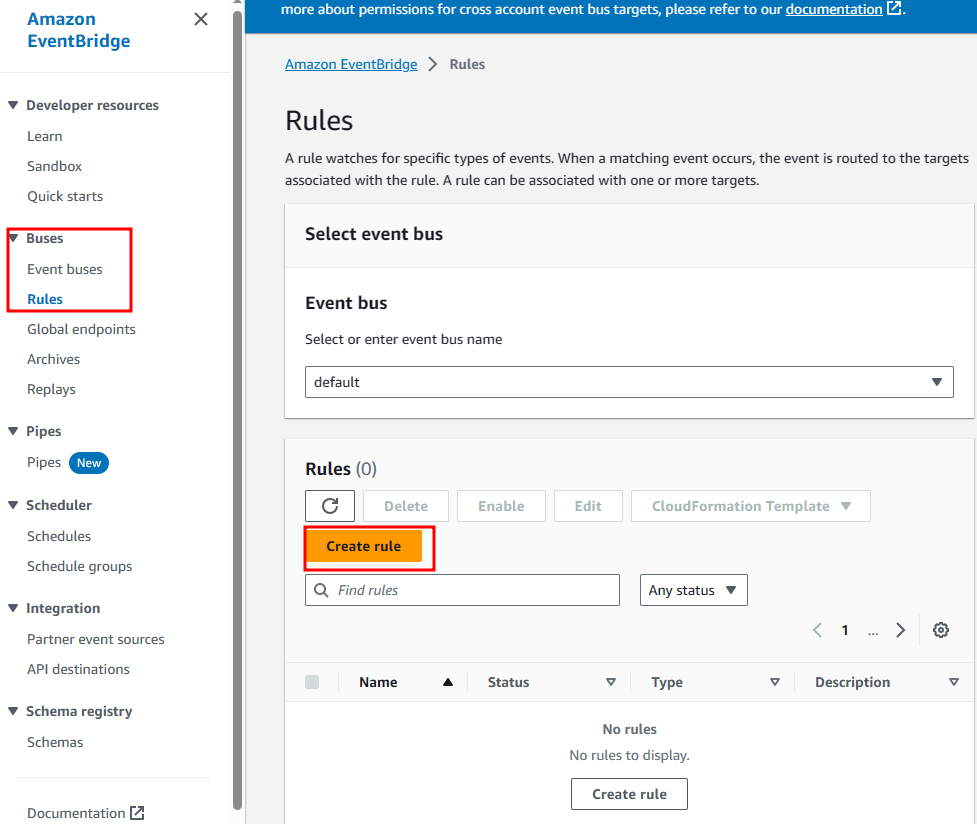Follow the Amazon EventBridge breadcrumb link
Viewport: 977px width, 824px height.
(x=351, y=64)
